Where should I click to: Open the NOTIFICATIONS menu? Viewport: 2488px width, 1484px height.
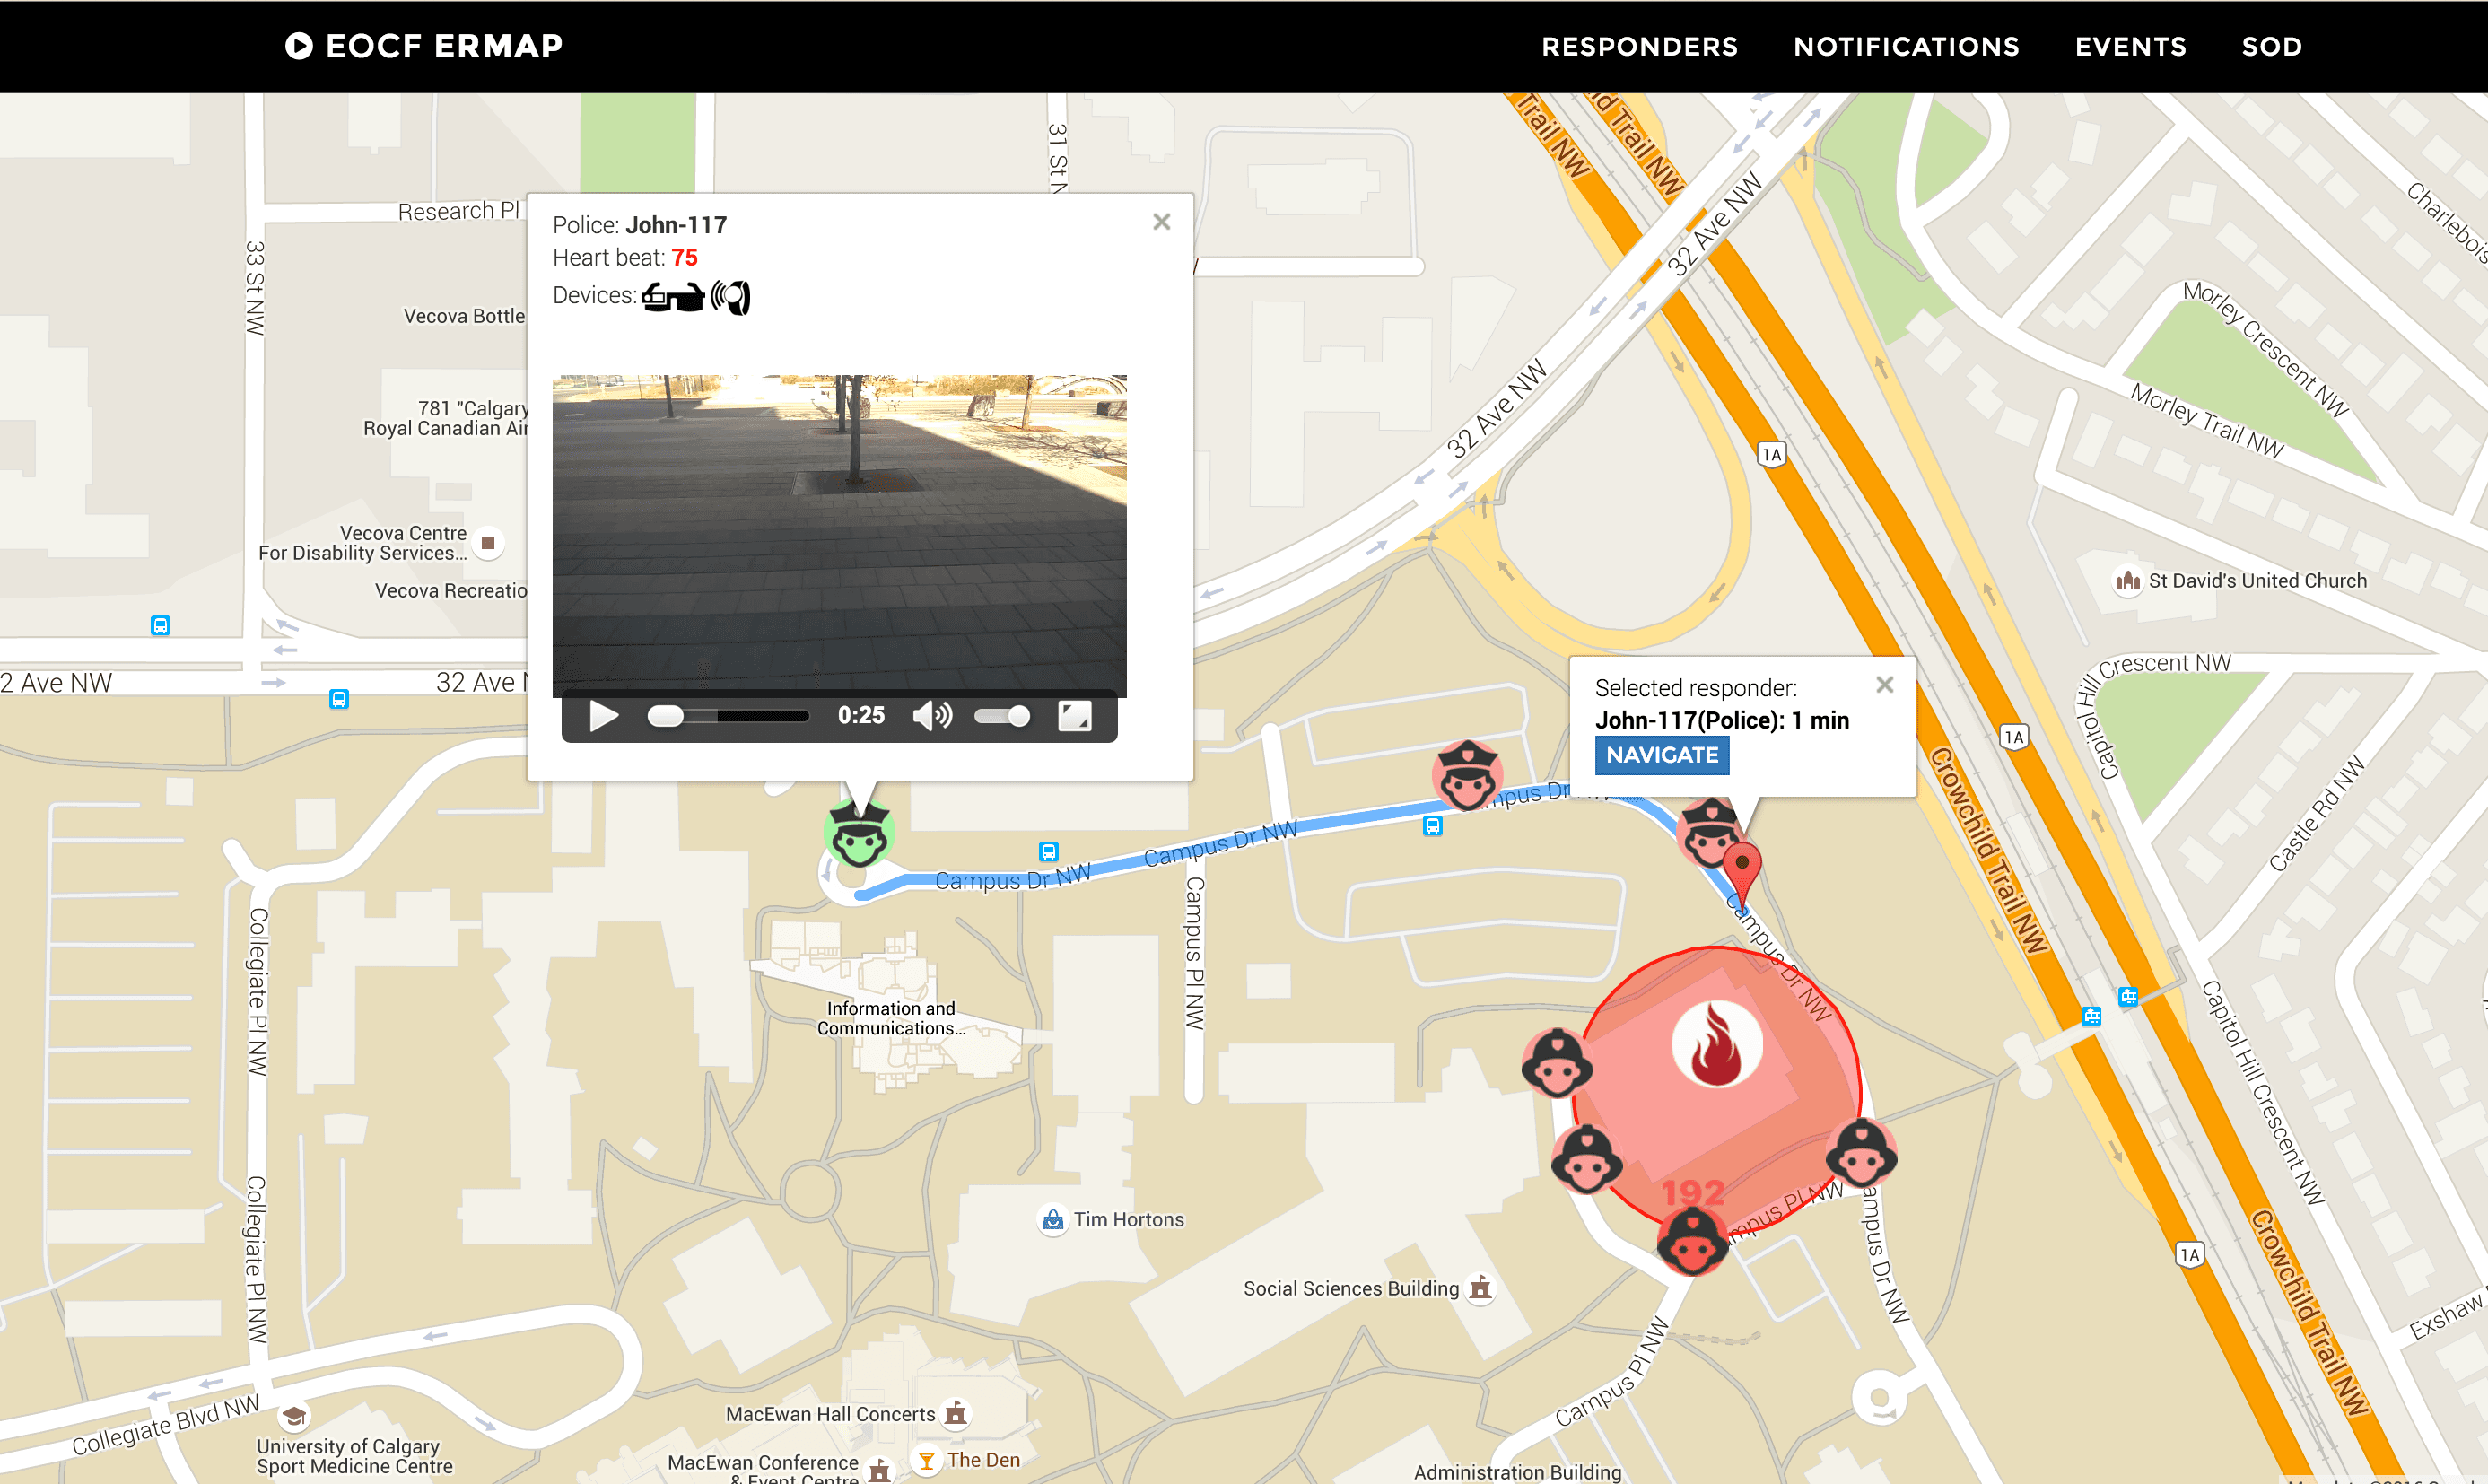pos(1906,46)
